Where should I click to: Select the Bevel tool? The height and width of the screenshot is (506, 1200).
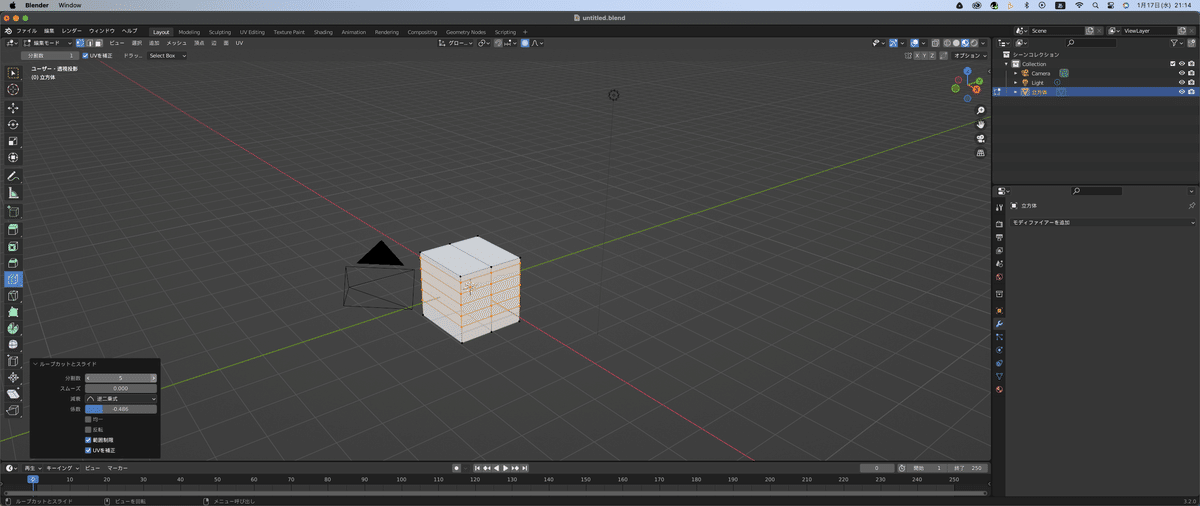coord(13,263)
